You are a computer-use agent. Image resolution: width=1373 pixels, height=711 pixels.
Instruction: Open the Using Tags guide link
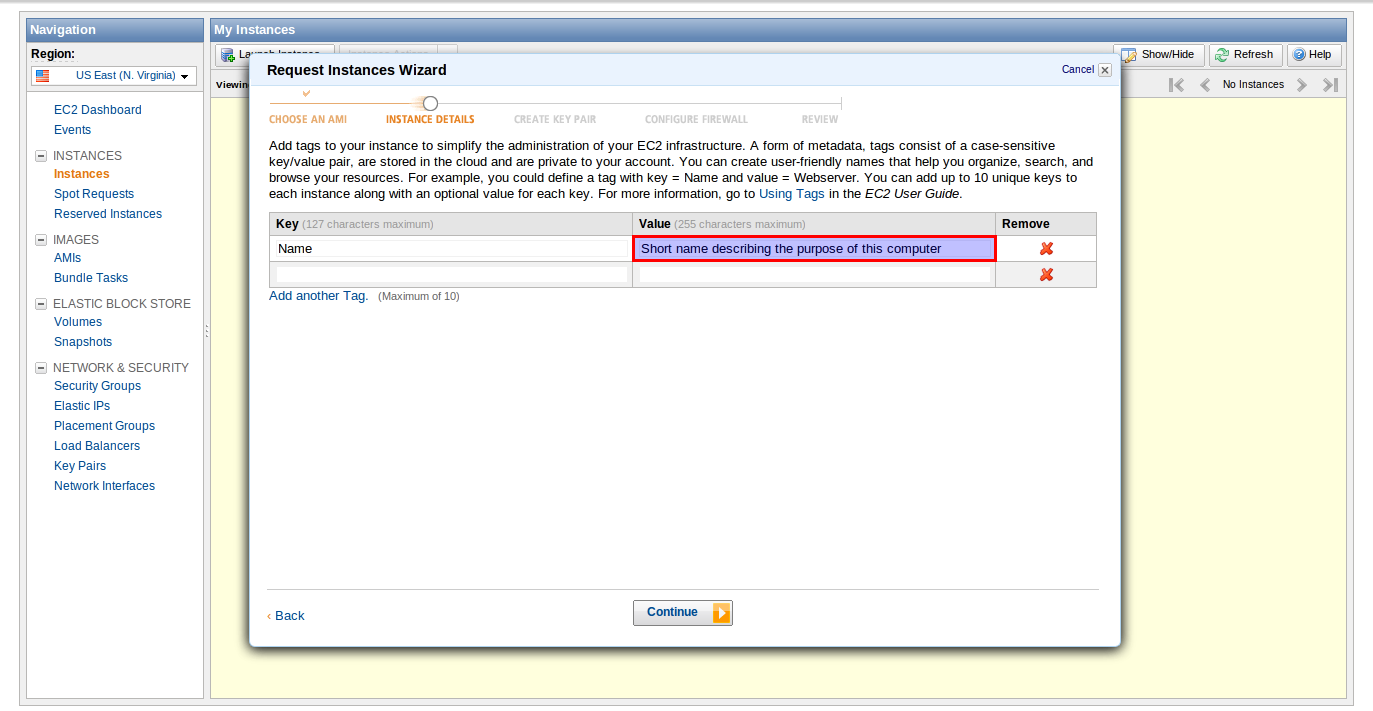click(x=792, y=194)
